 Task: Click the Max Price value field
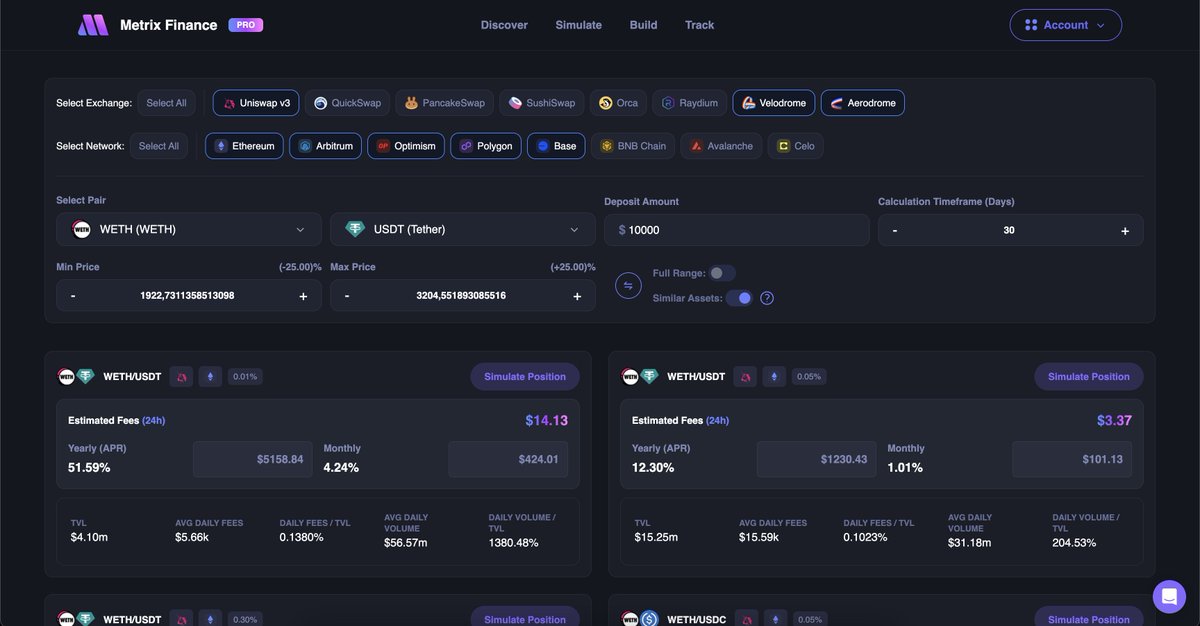click(x=461, y=296)
